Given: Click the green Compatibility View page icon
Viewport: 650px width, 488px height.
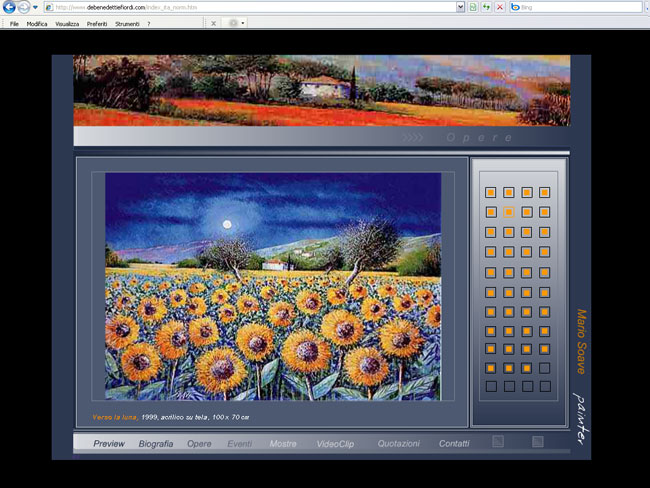Looking at the screenshot, I should [x=473, y=7].
